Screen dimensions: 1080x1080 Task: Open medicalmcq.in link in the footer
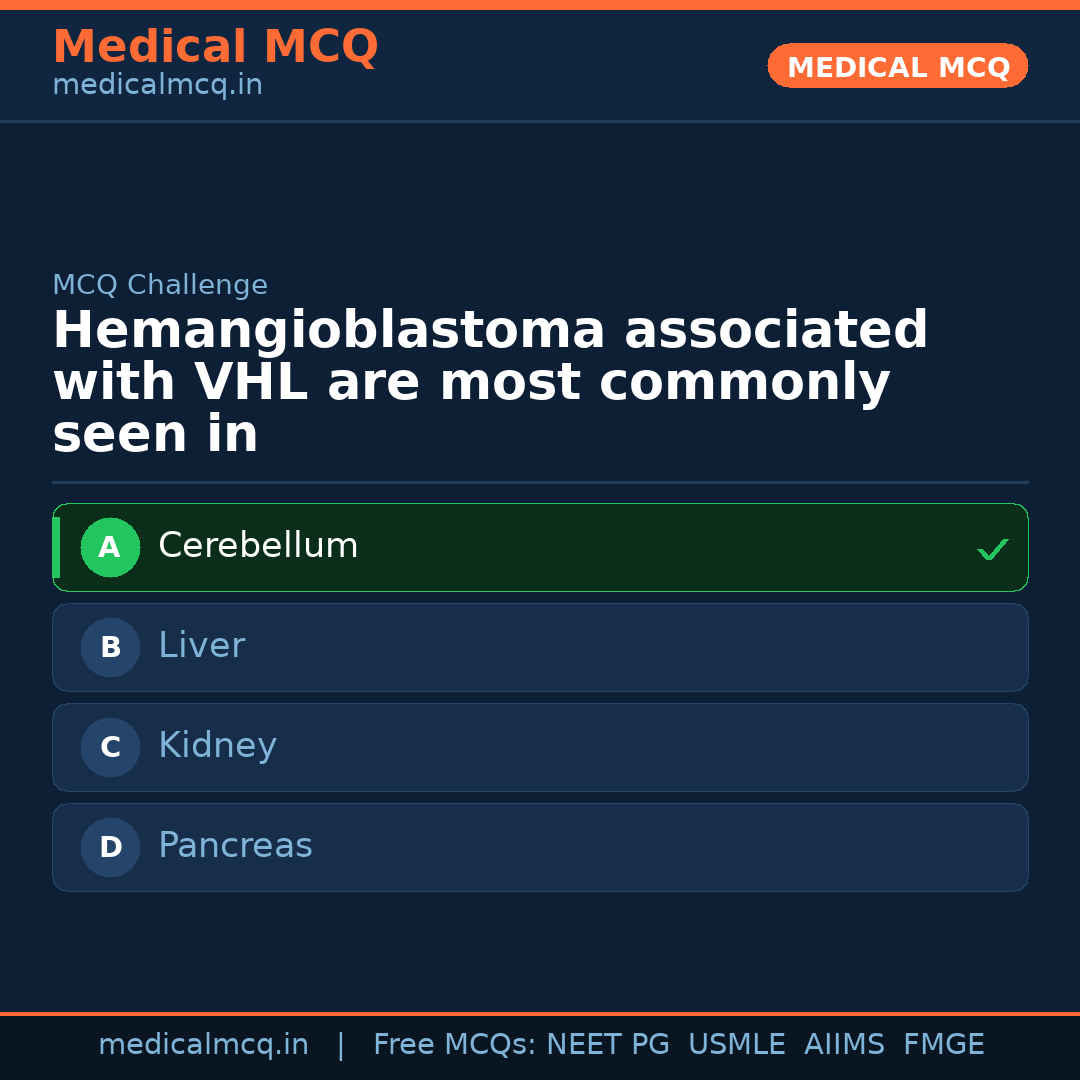[203, 1045]
